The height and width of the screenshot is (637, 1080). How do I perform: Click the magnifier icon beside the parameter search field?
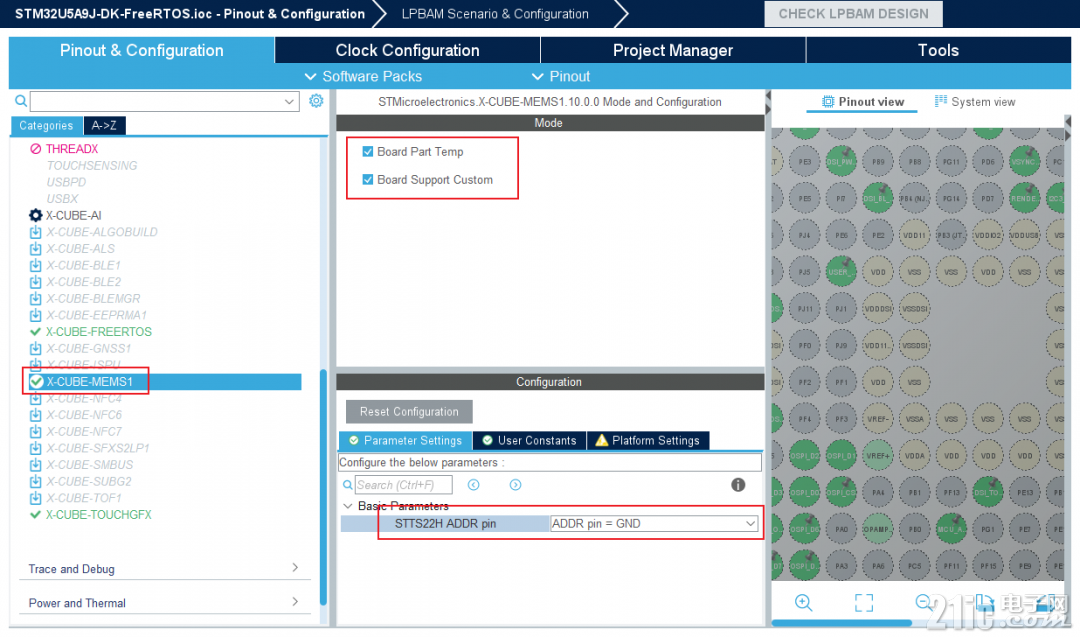[348, 485]
